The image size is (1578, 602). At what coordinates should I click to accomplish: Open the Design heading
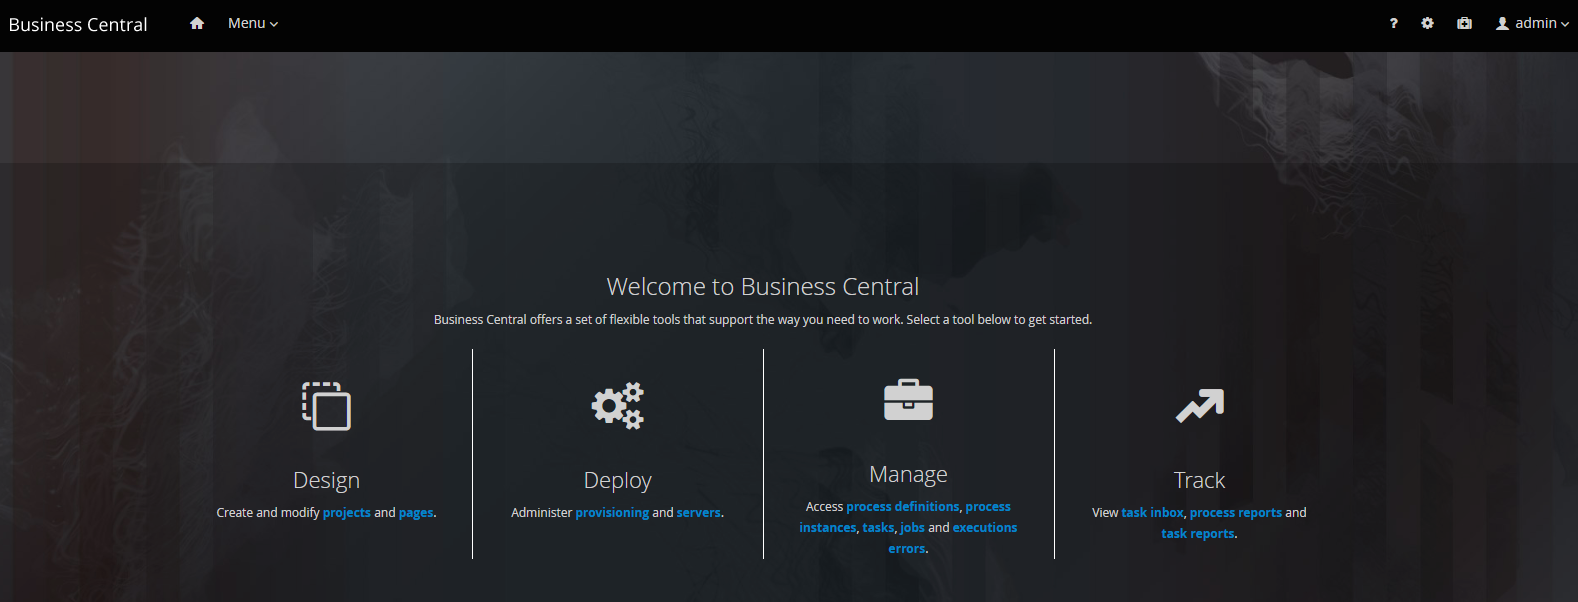326,480
